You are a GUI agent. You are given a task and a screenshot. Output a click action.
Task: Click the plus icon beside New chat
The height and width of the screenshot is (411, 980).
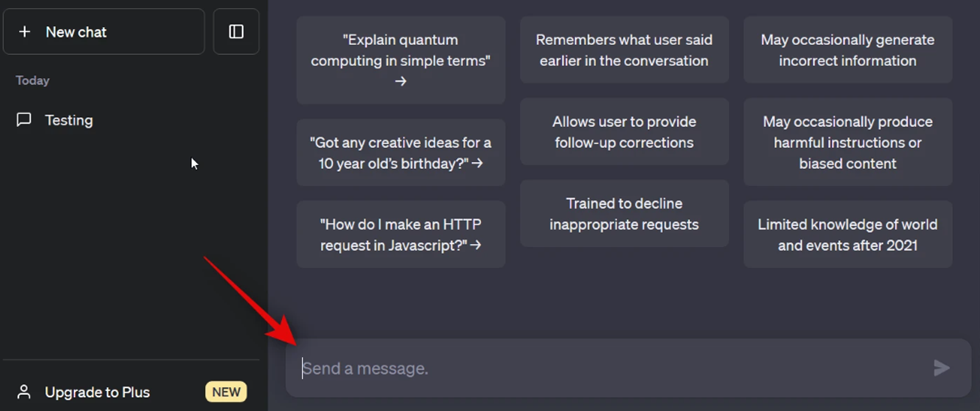point(24,31)
